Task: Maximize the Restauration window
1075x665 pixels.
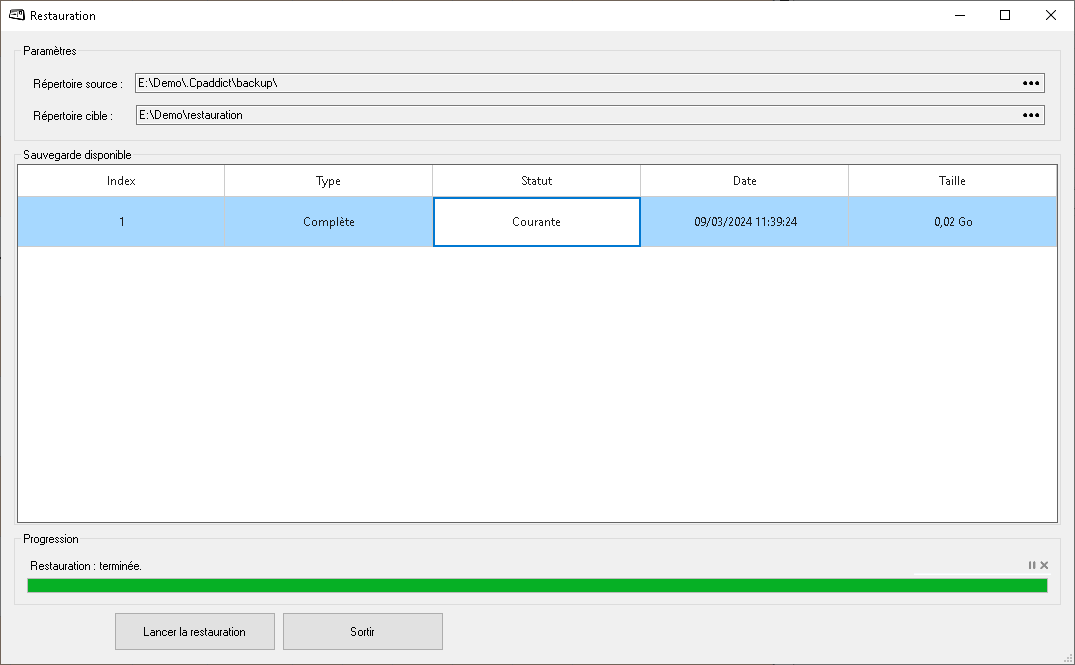Action: click(1005, 15)
